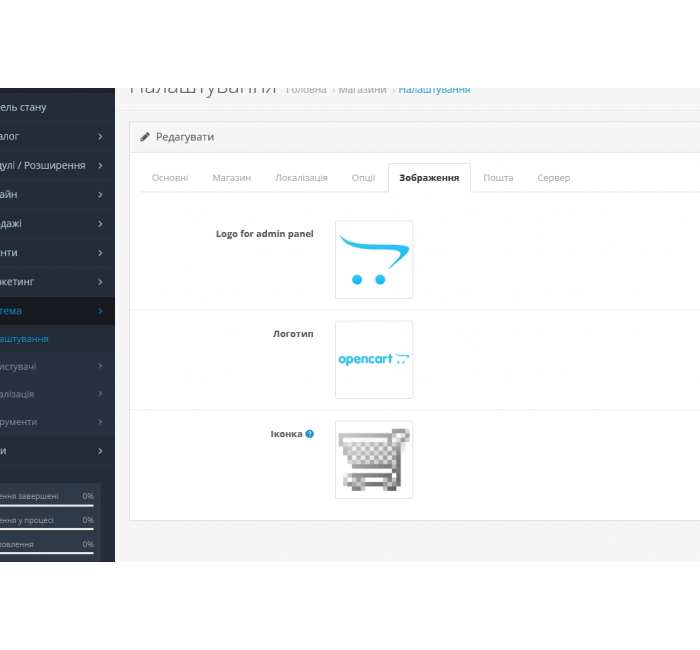Follow the Головна breadcrumb link

coord(306,90)
